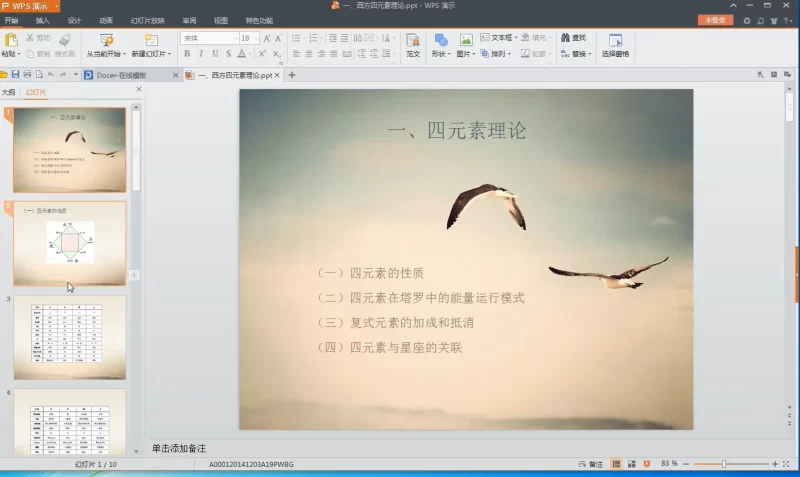The image size is (800, 477).
Task: Click the 未登录 login button
Action: 715,20
